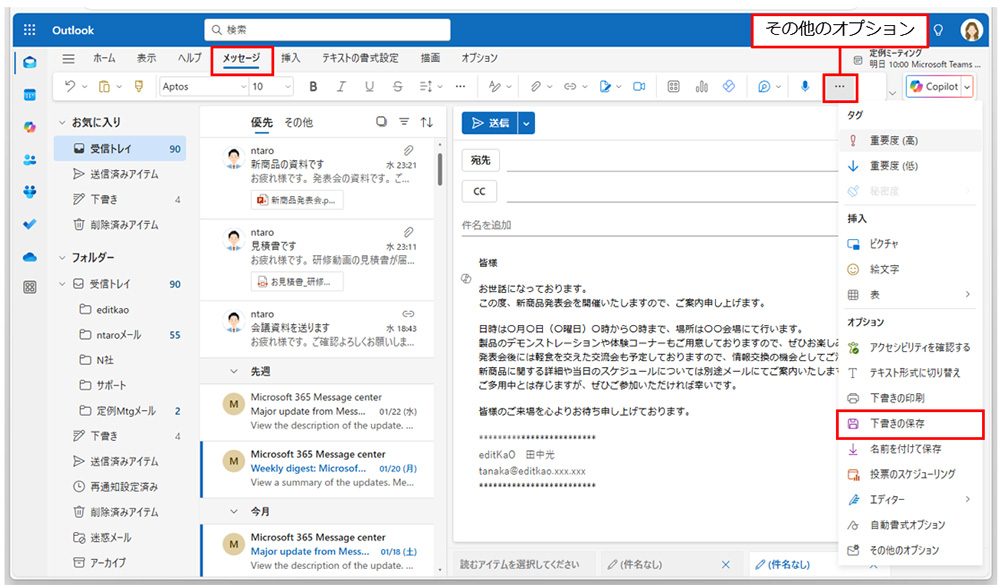Switch to the オプション tab
Screen dimensions: 1000x585
[x=479, y=58]
